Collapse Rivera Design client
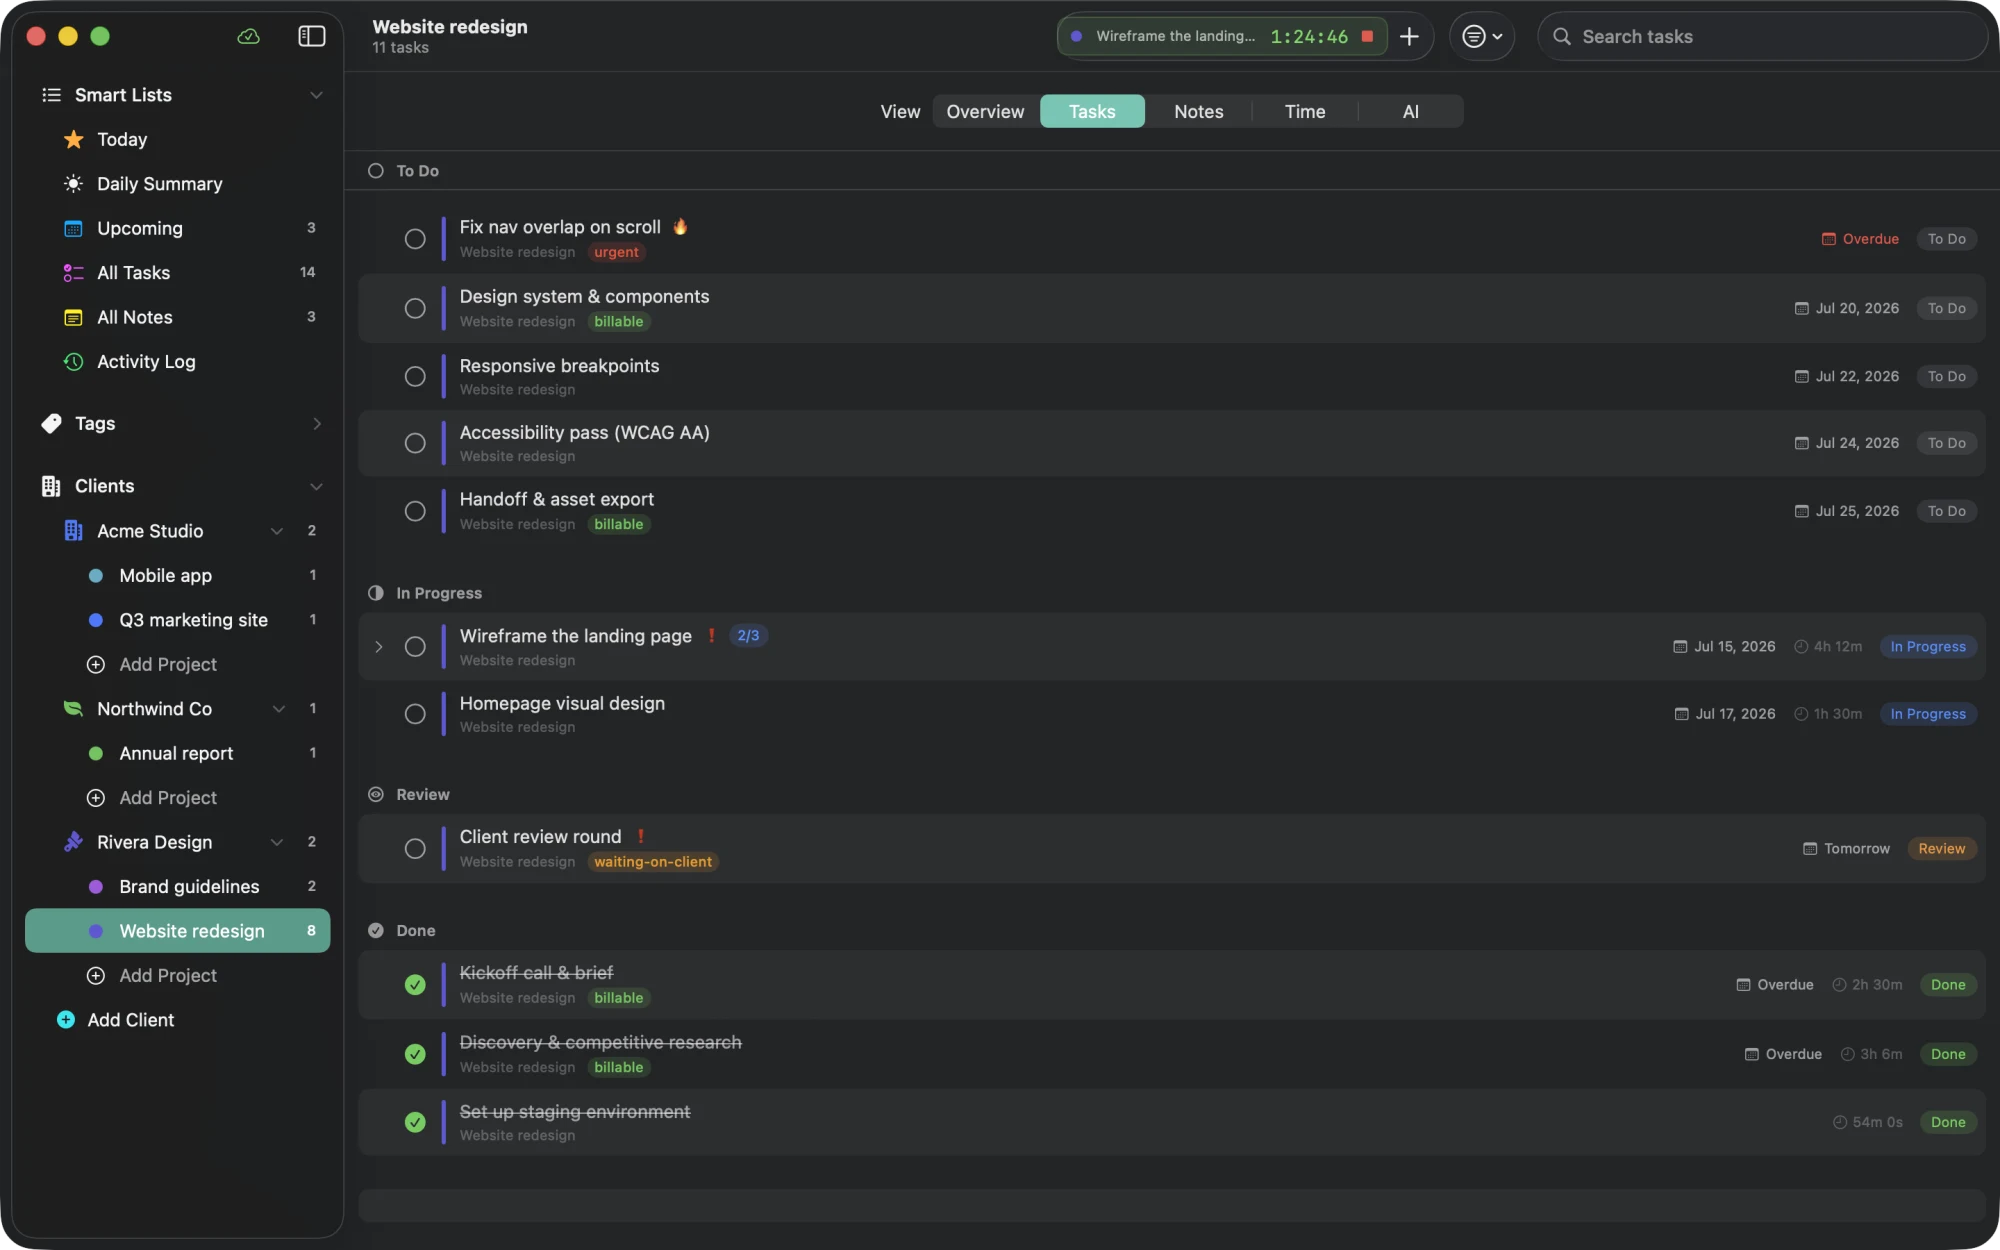The height and width of the screenshot is (1250, 2000). pos(277,842)
